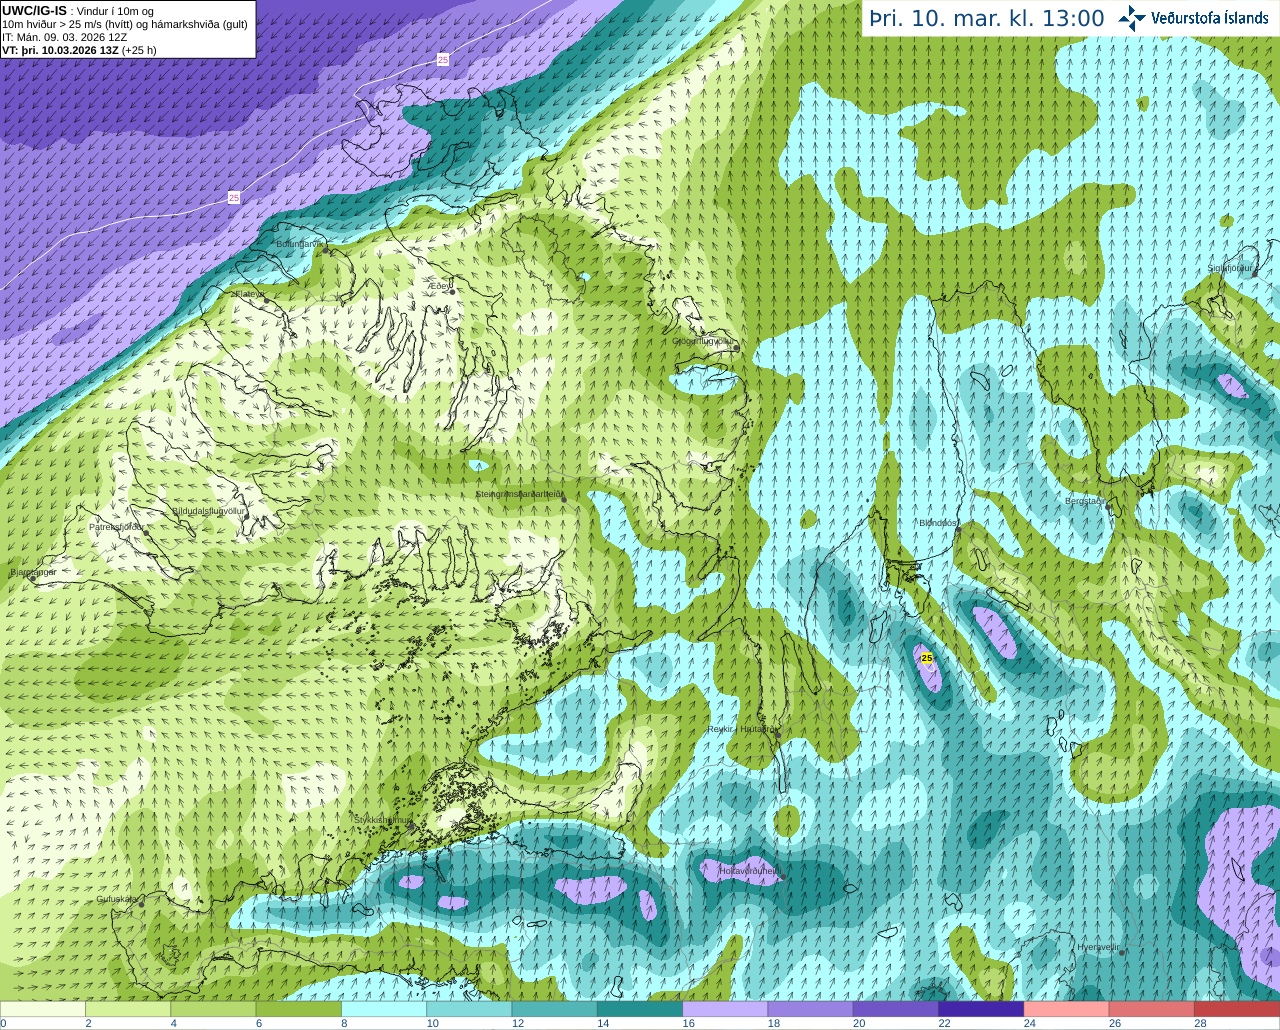1280x1030 pixels.
Task: Click the 14–16 m/s dark teal legend swatch
Action: (x=640, y=1009)
